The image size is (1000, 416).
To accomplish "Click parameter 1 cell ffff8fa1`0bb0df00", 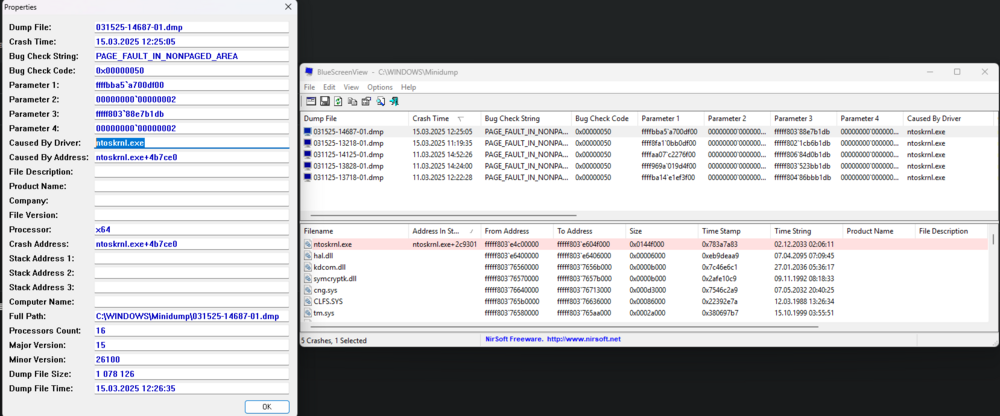I will [x=670, y=143].
